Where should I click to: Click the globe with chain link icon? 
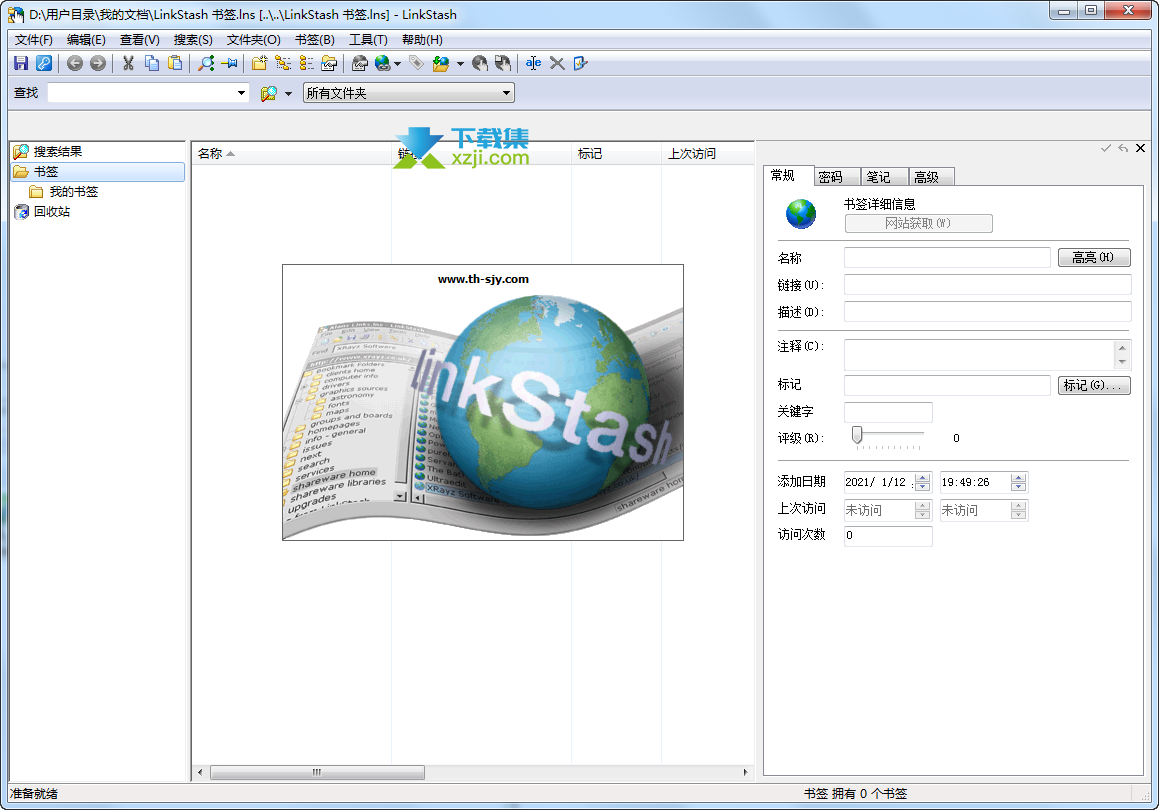click(383, 64)
